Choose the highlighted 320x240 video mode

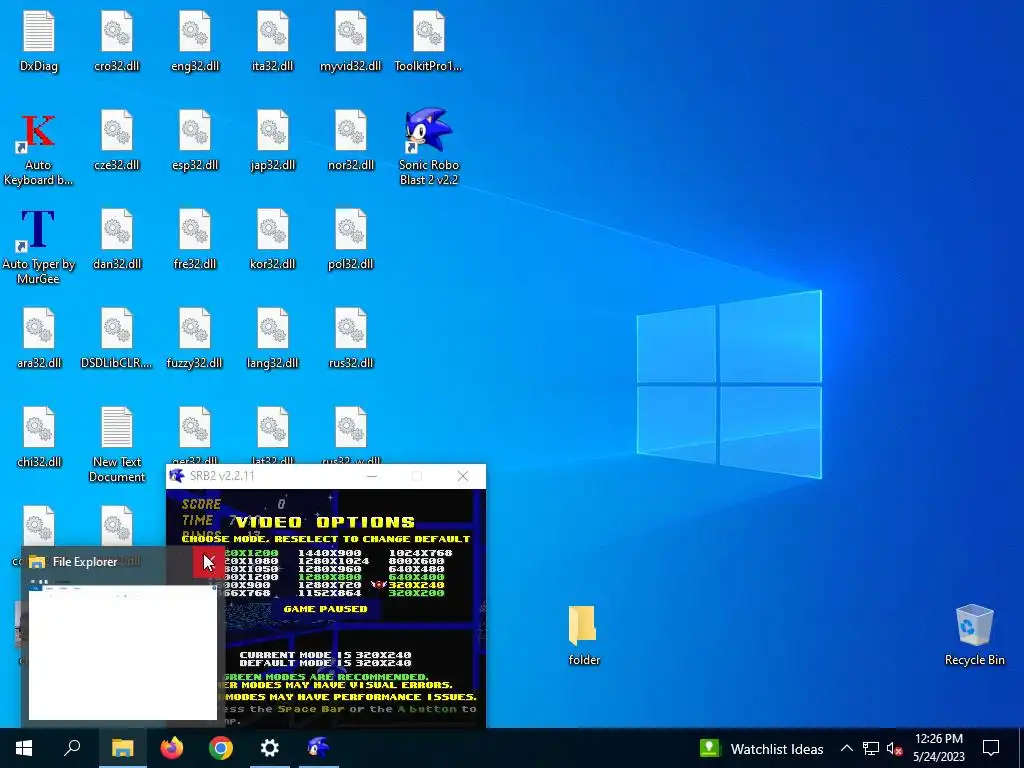[x=417, y=584]
